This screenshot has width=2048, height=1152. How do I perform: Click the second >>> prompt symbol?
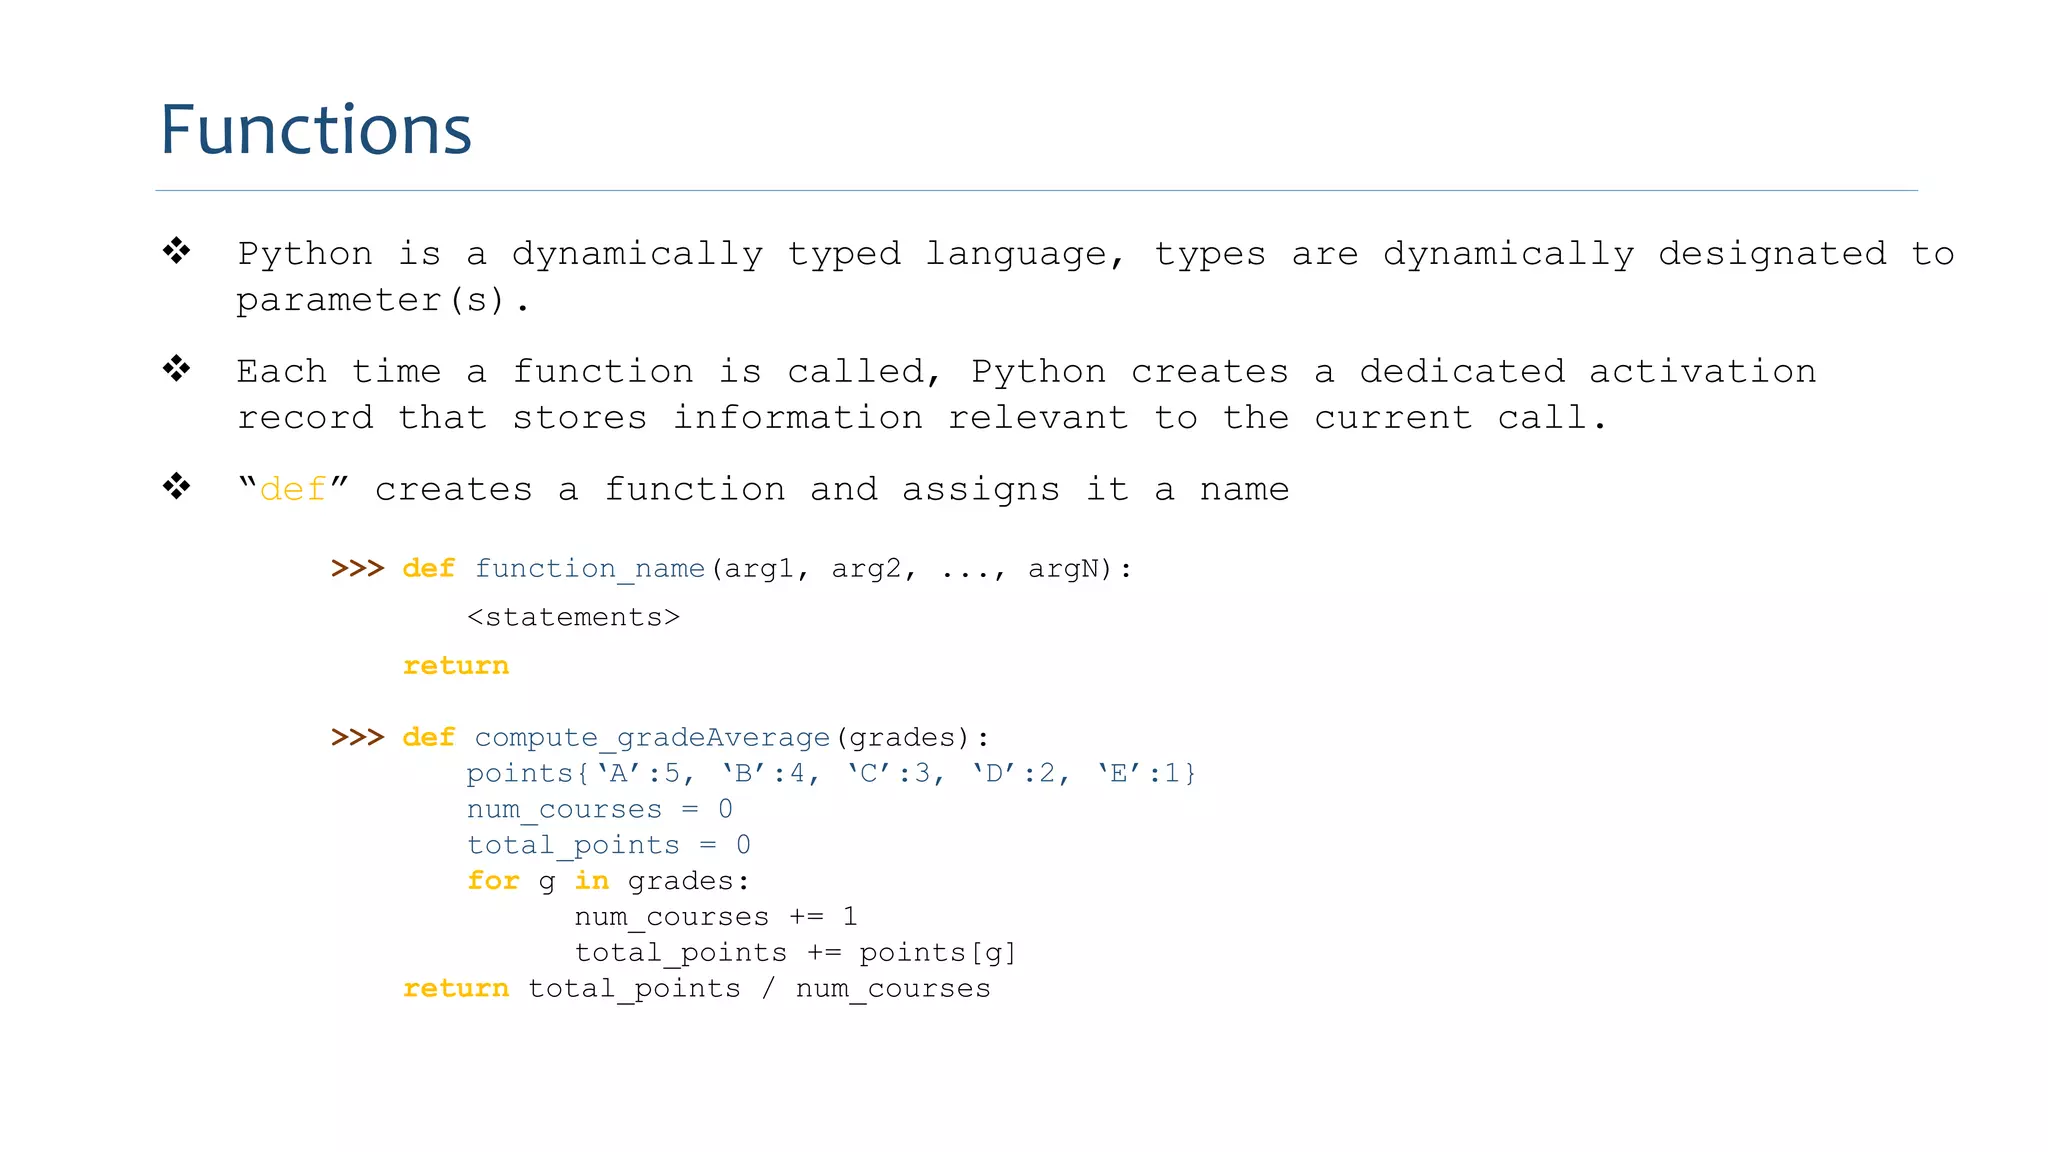point(357,737)
